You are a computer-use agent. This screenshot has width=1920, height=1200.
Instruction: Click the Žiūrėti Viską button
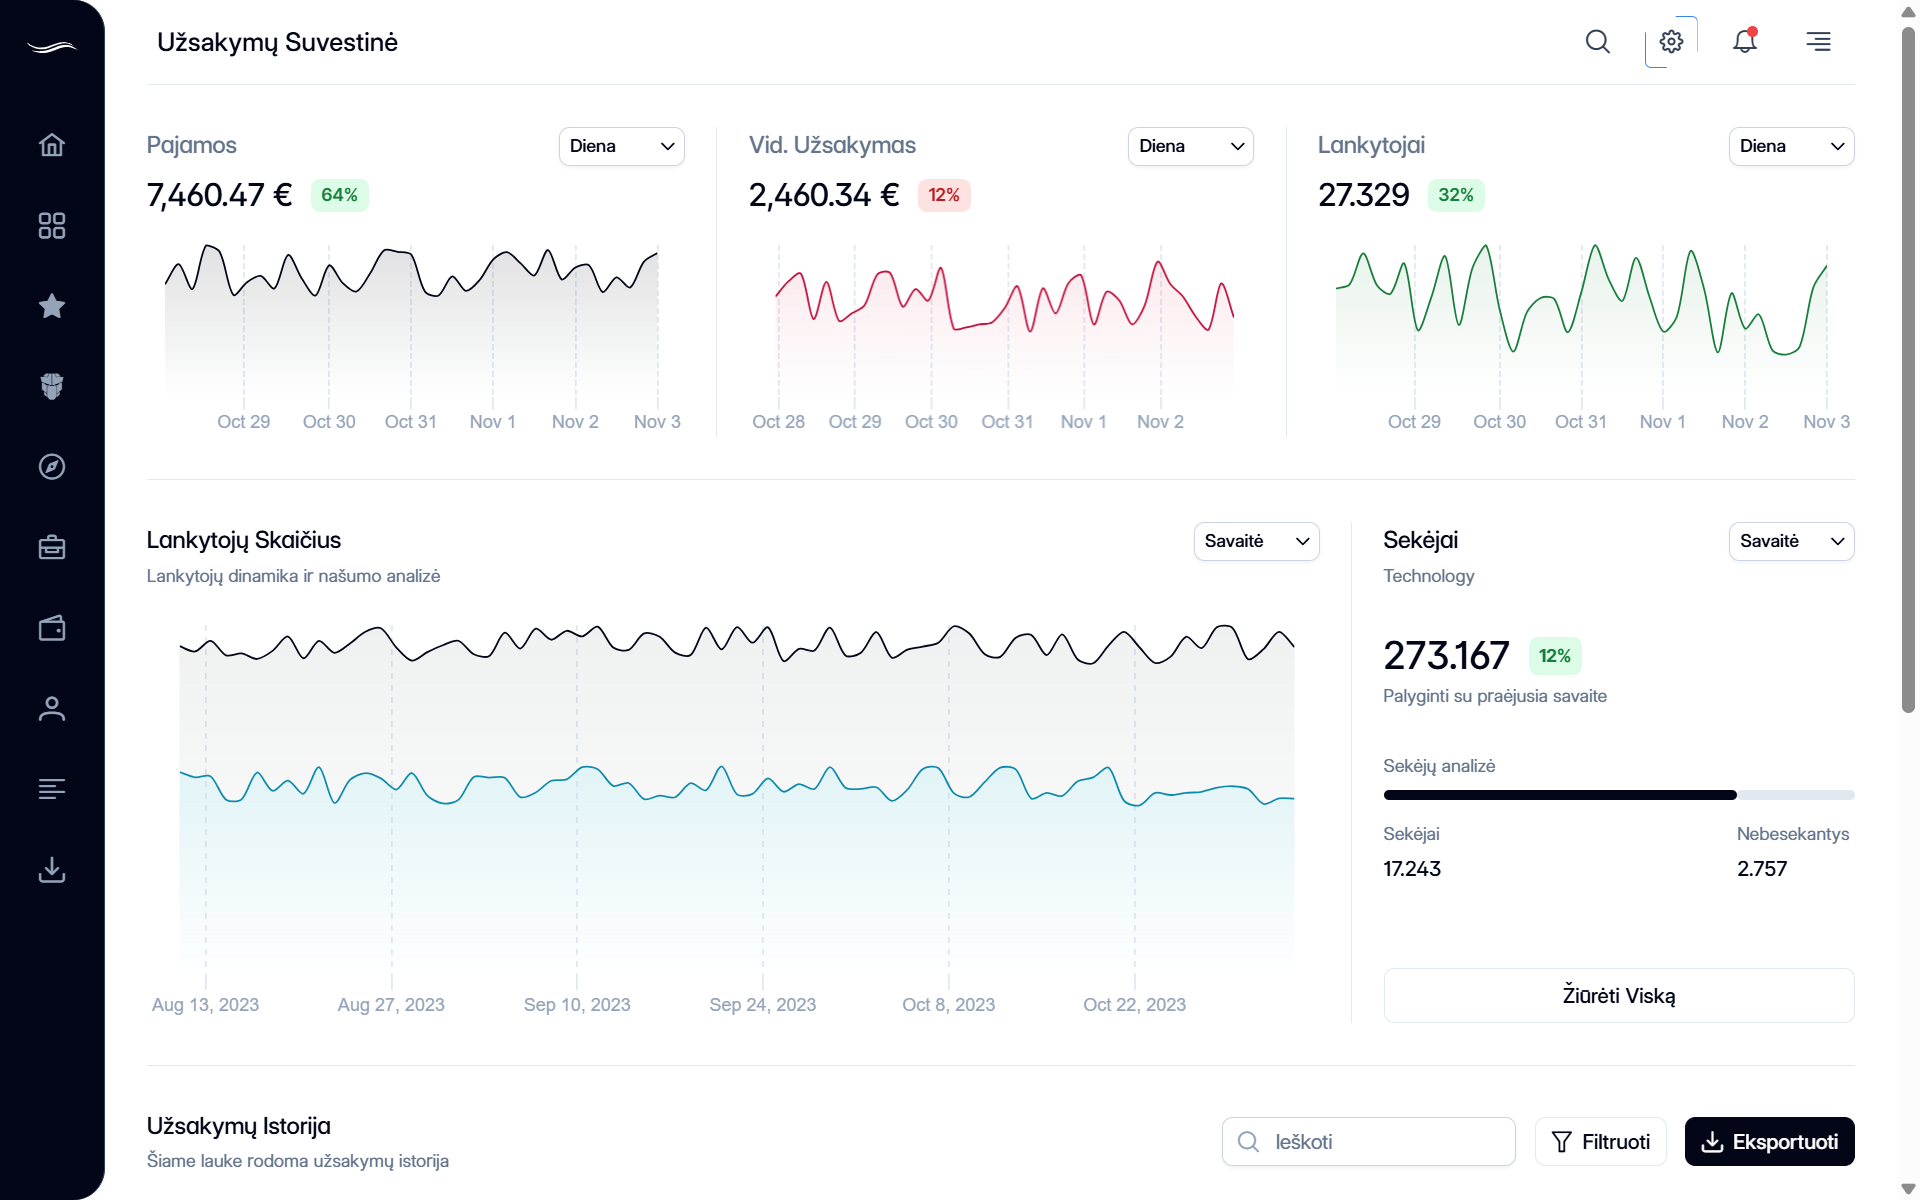click(x=1618, y=995)
